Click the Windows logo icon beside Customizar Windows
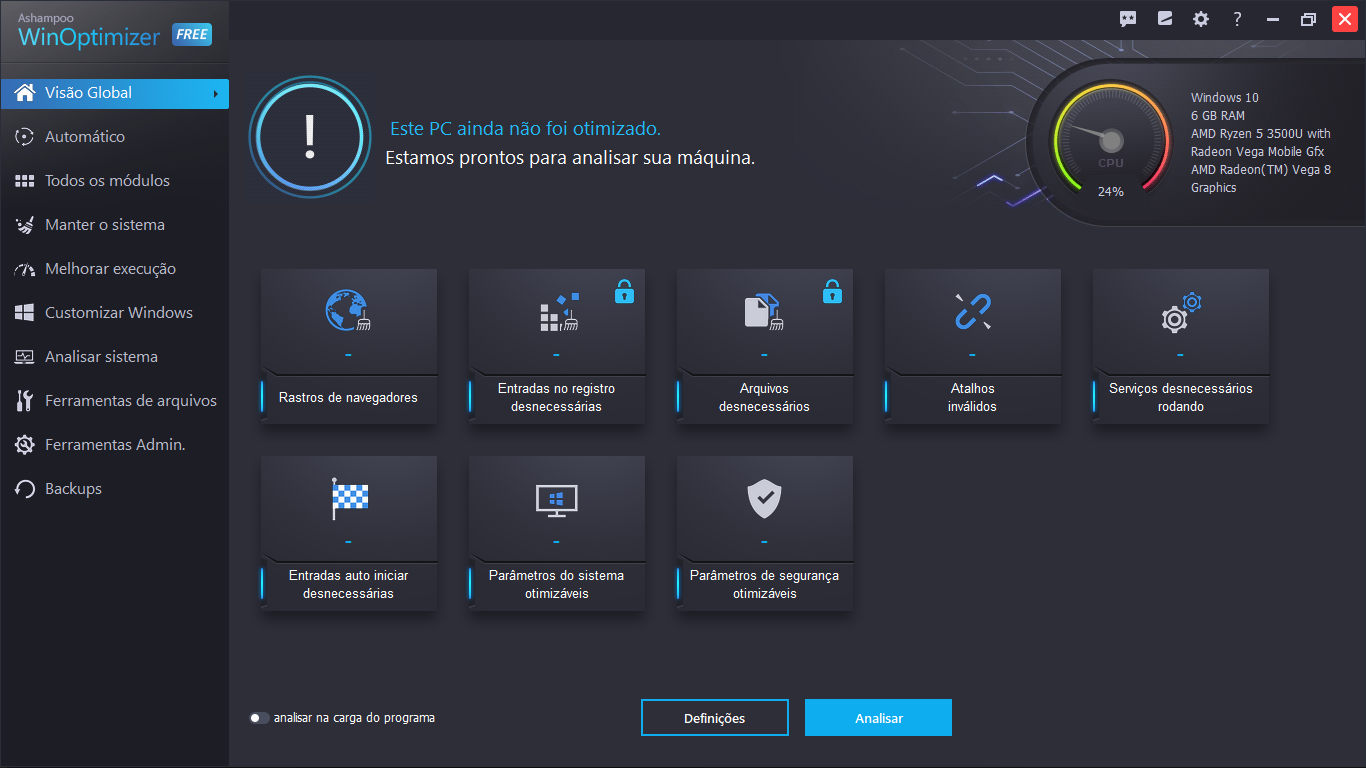 point(25,313)
